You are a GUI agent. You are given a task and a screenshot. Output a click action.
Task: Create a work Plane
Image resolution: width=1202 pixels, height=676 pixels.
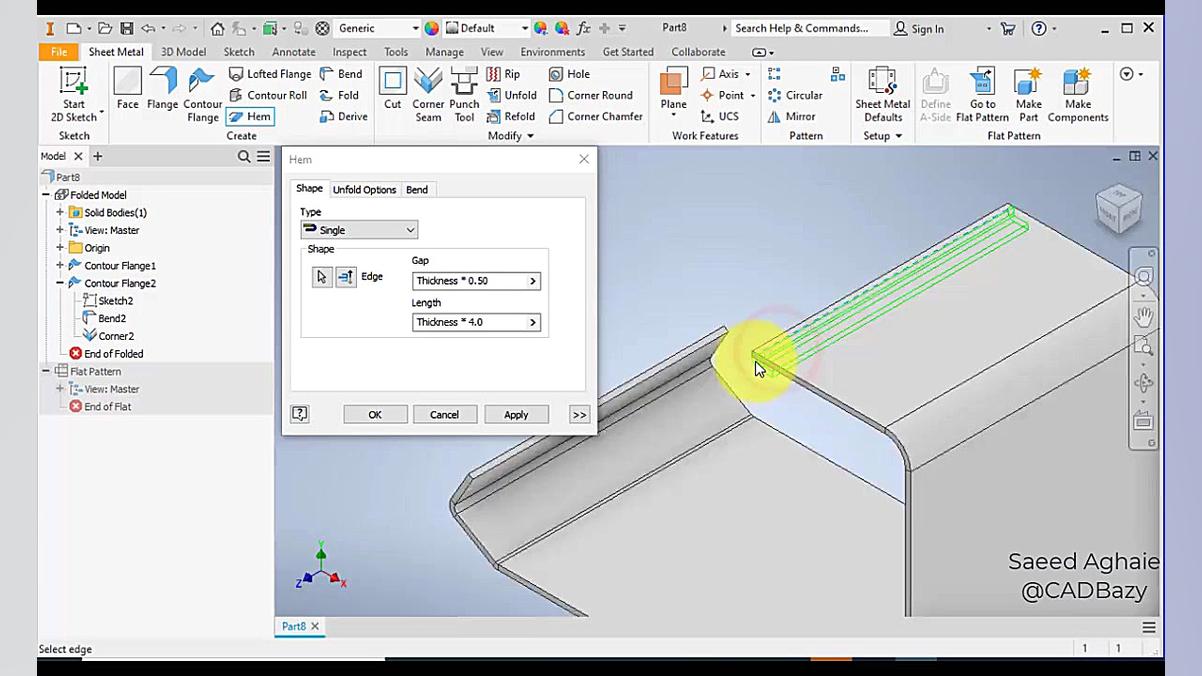[673, 89]
